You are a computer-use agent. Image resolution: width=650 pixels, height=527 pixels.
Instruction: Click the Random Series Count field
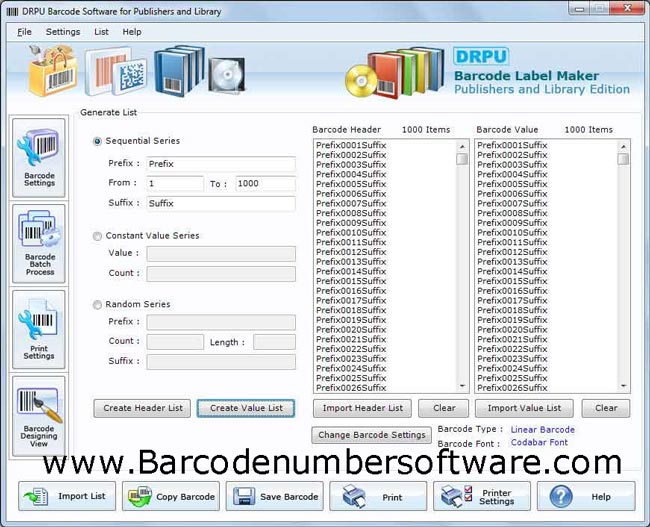(175, 342)
